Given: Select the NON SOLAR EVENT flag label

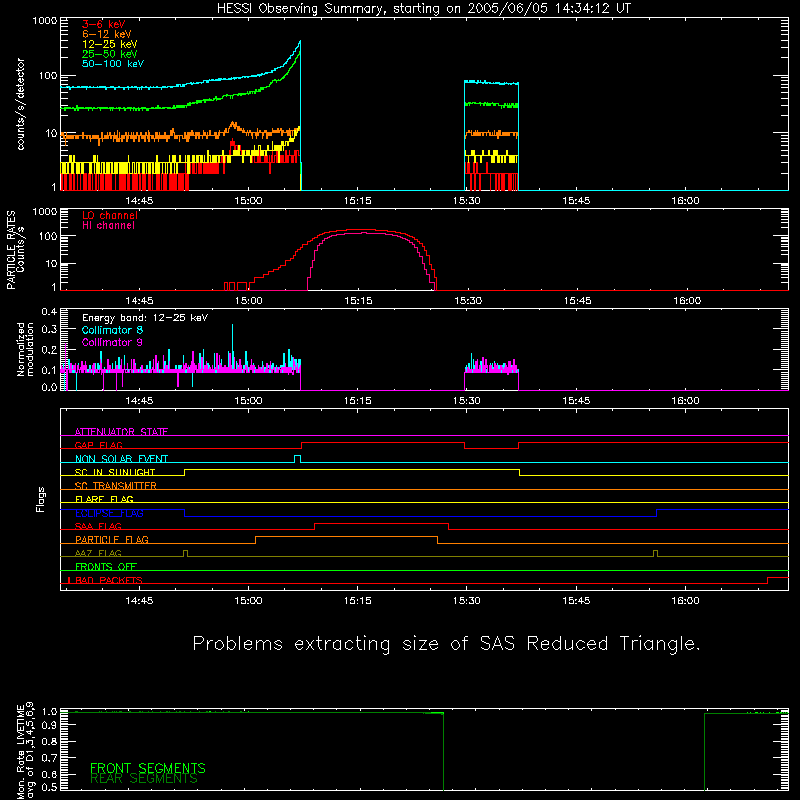Looking at the screenshot, I should coord(121,459).
